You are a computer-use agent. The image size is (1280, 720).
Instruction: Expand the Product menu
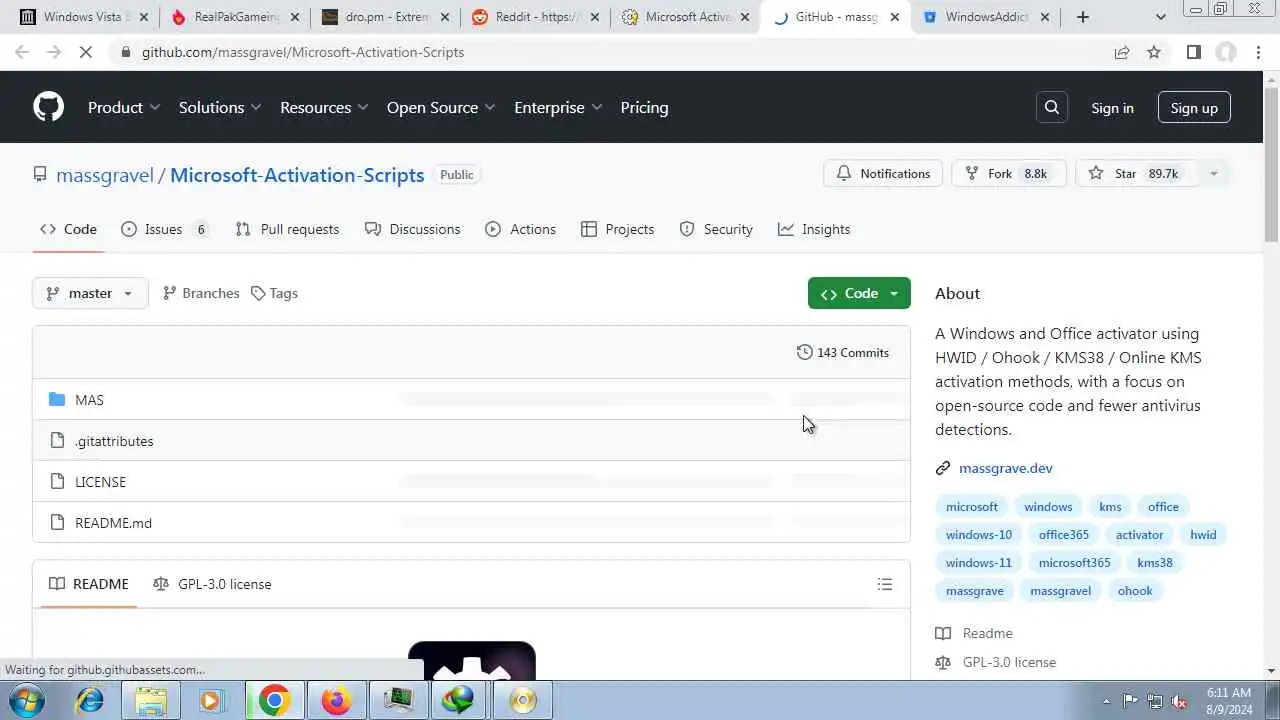[124, 107]
